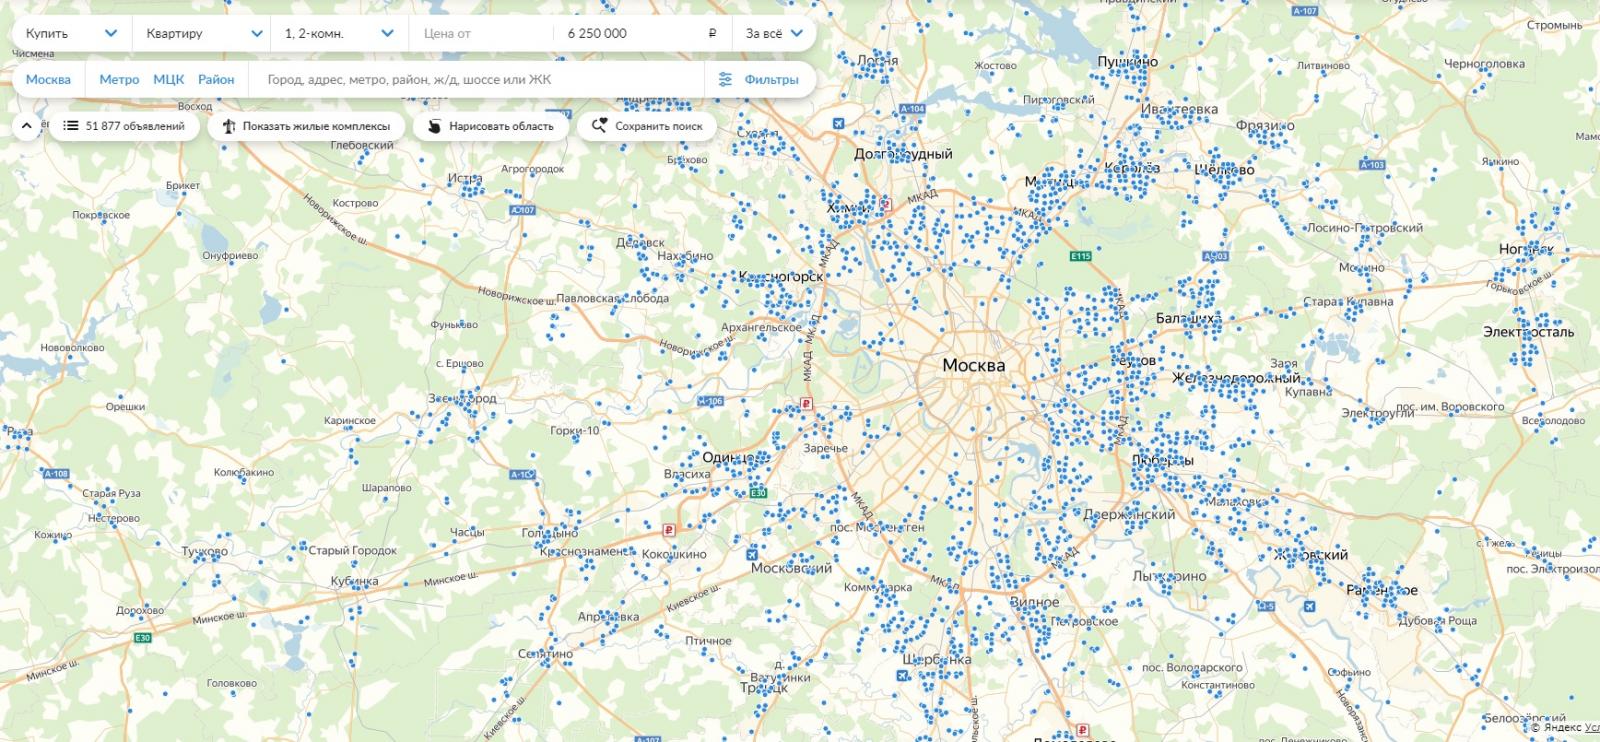This screenshot has height=742, width=1600.
Task: Click the Литвиново map label
Action: (x=1323, y=66)
